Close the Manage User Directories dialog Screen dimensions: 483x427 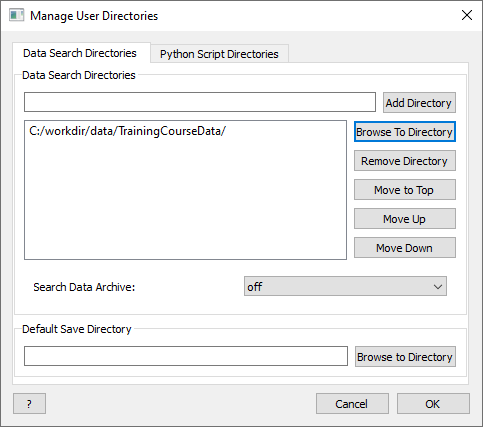(x=467, y=15)
